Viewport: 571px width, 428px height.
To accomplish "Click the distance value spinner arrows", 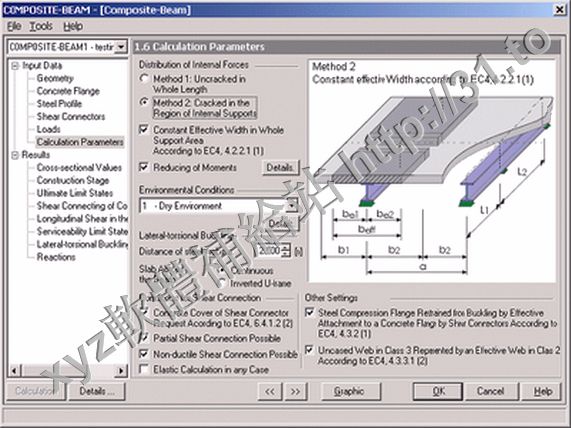I will coord(286,251).
